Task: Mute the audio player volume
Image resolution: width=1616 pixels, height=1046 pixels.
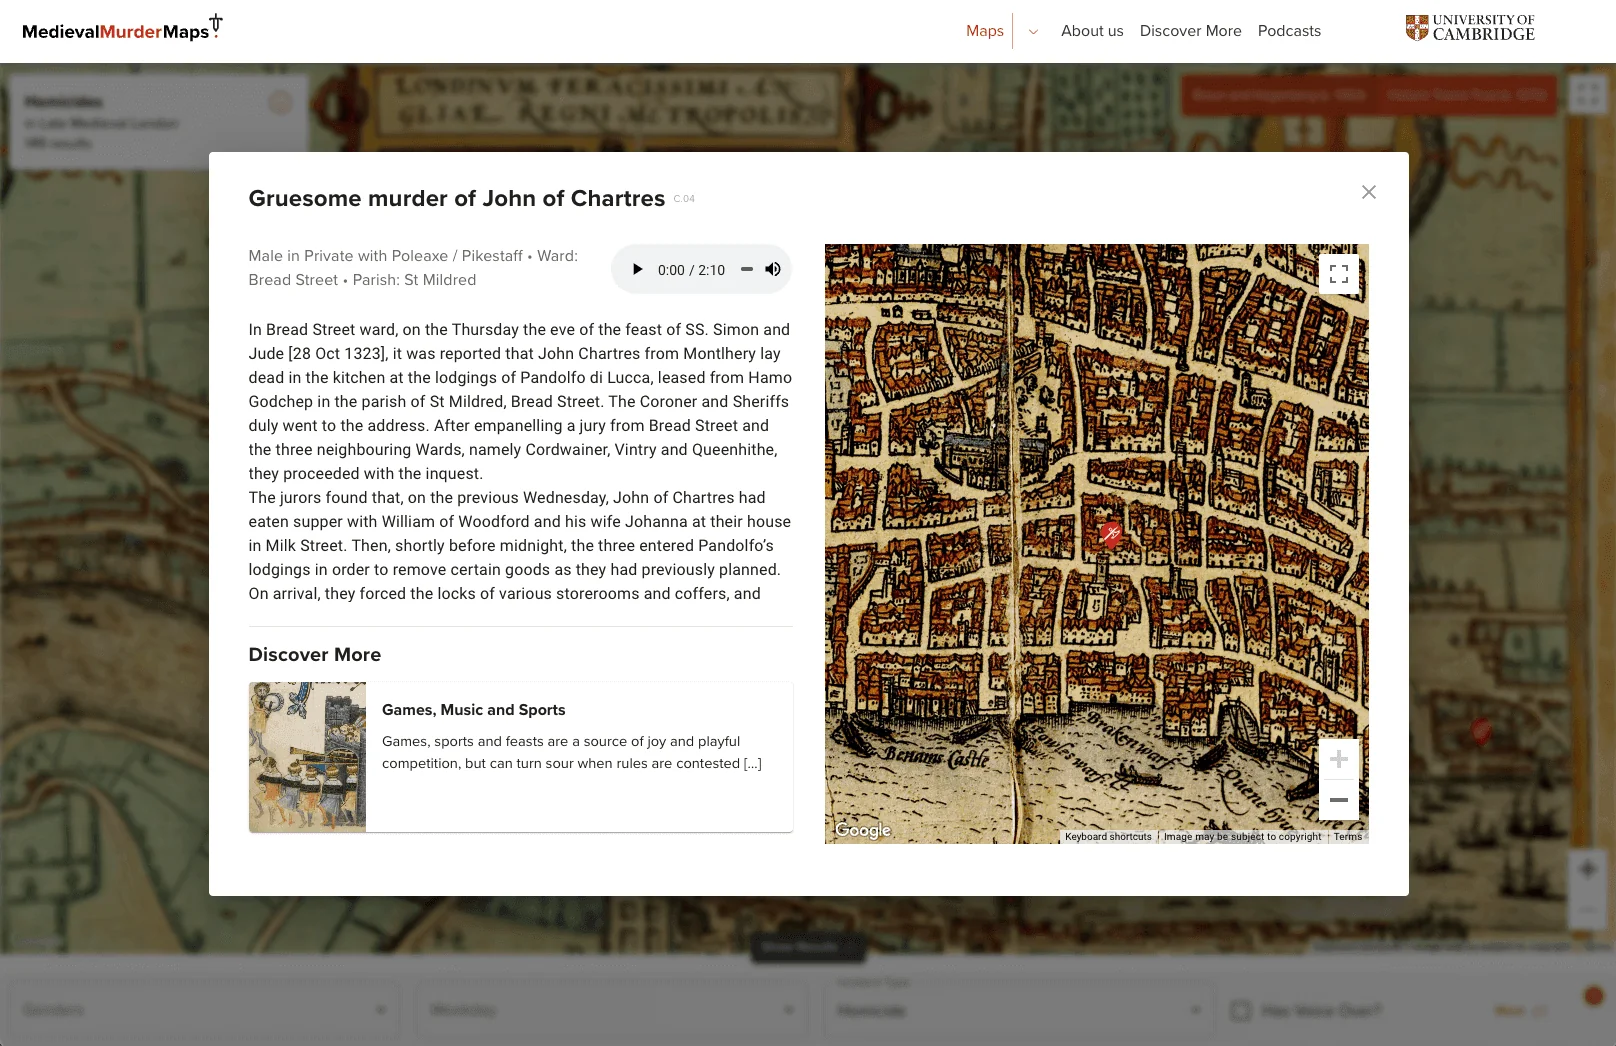Action: click(773, 269)
